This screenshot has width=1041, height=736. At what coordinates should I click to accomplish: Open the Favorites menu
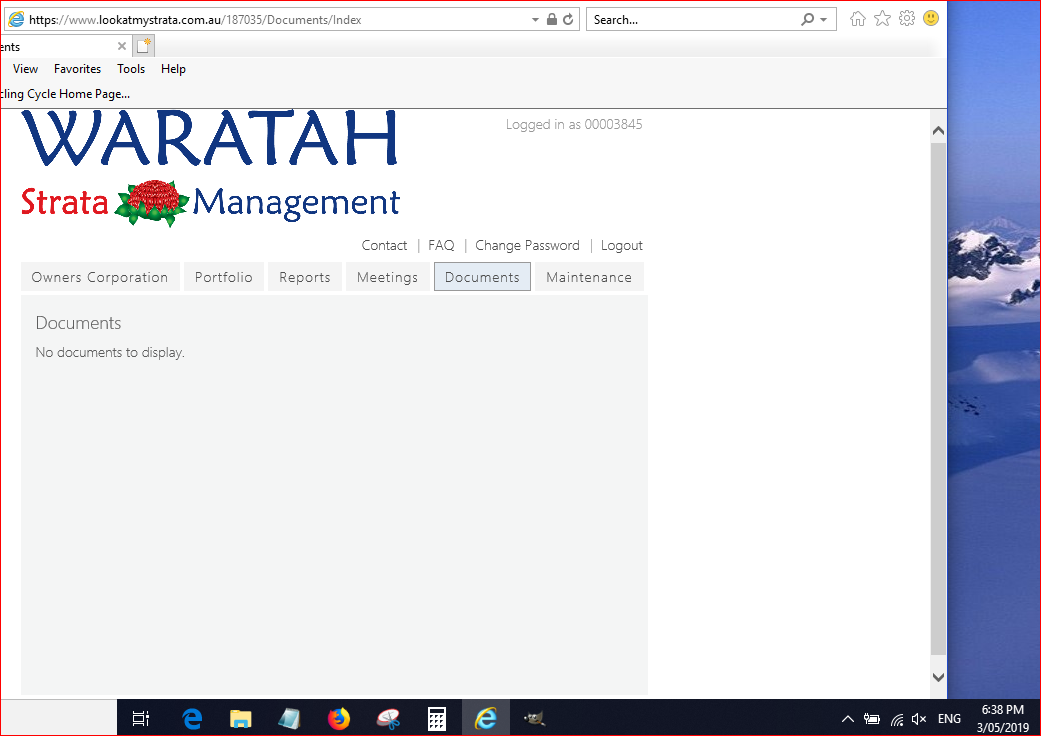78,69
